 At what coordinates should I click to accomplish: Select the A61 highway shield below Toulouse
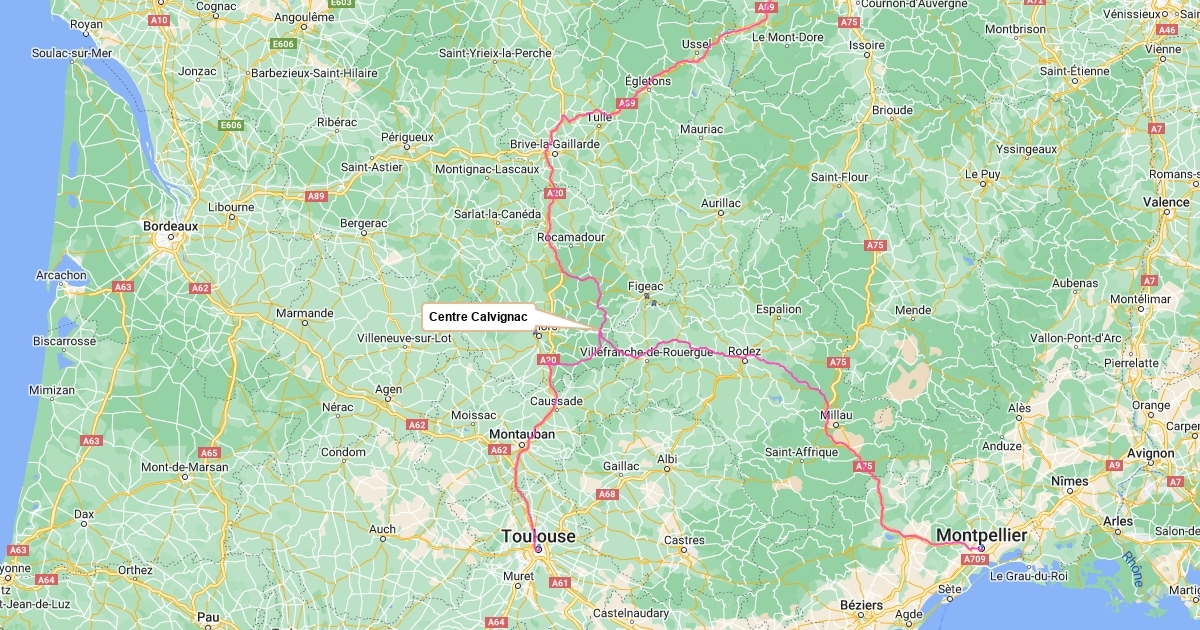[x=560, y=582]
